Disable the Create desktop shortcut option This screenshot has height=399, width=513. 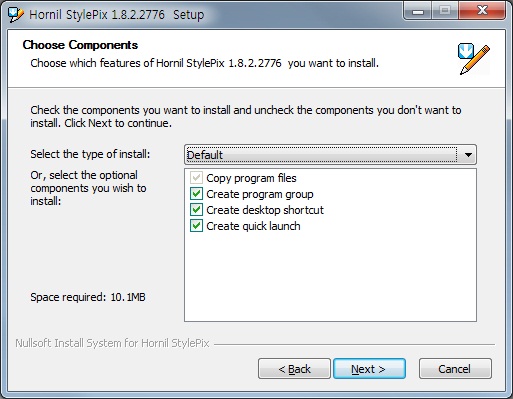coord(196,210)
